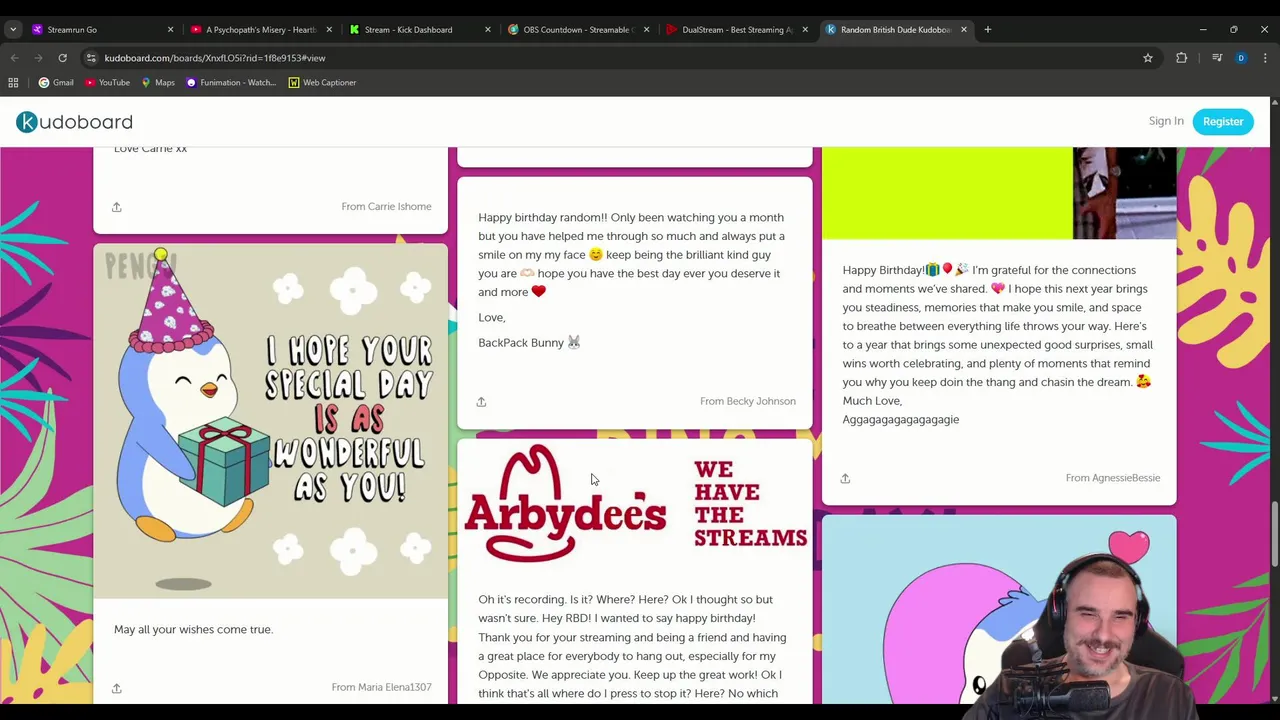This screenshot has width=1280, height=720.
Task: Open Chrome's three-dot menu
Action: pyautogui.click(x=1265, y=58)
